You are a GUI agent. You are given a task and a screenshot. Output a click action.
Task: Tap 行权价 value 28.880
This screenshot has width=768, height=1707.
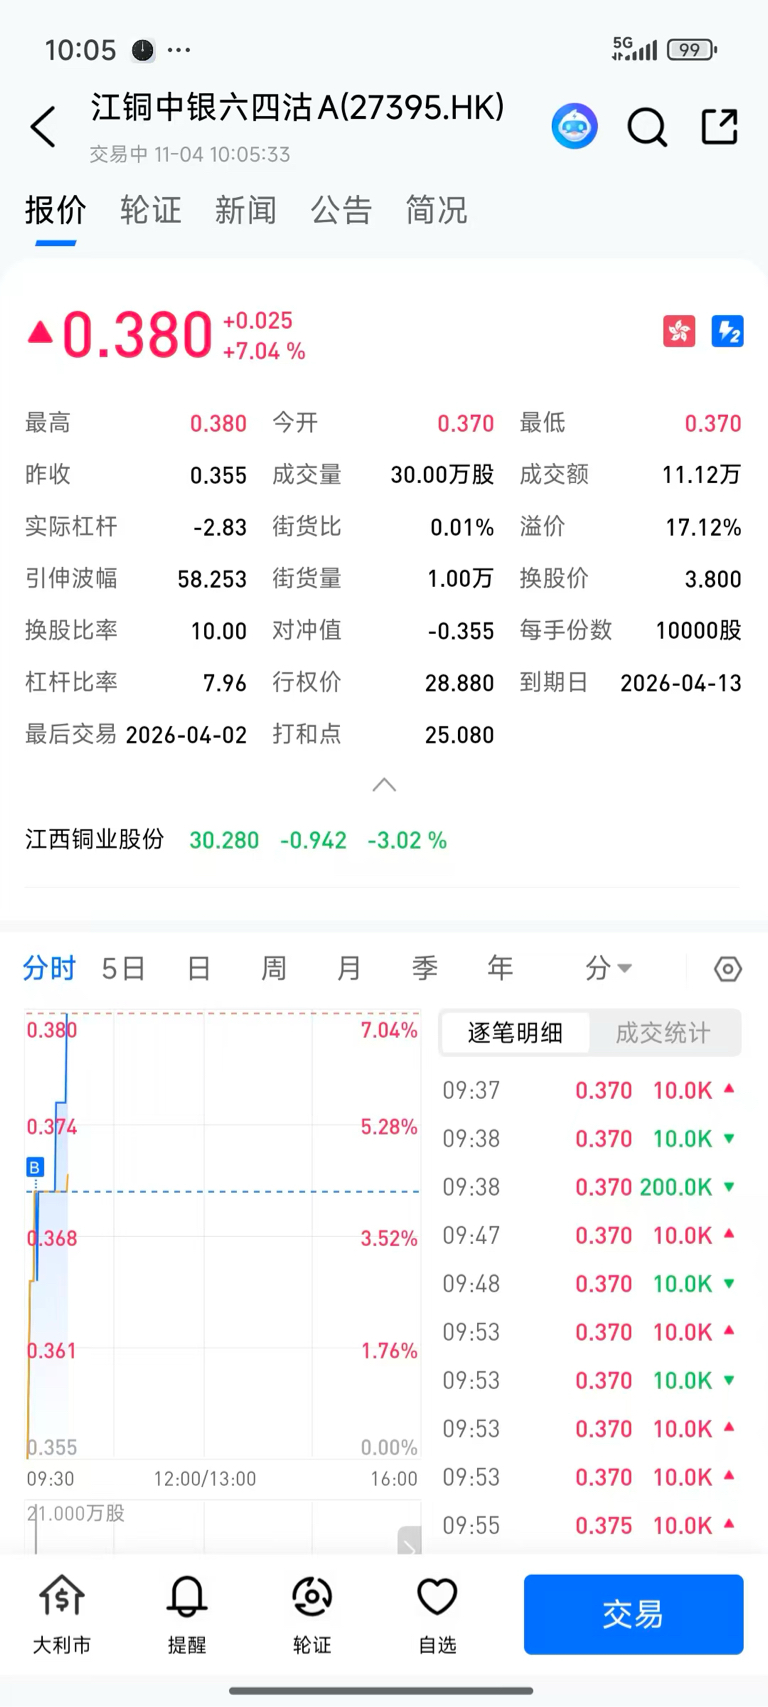click(x=459, y=683)
